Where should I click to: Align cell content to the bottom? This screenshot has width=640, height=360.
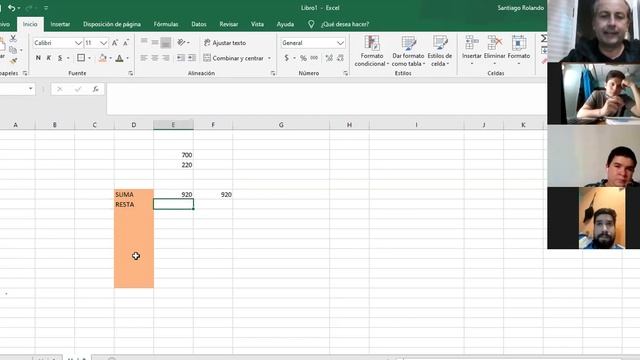(x=165, y=42)
